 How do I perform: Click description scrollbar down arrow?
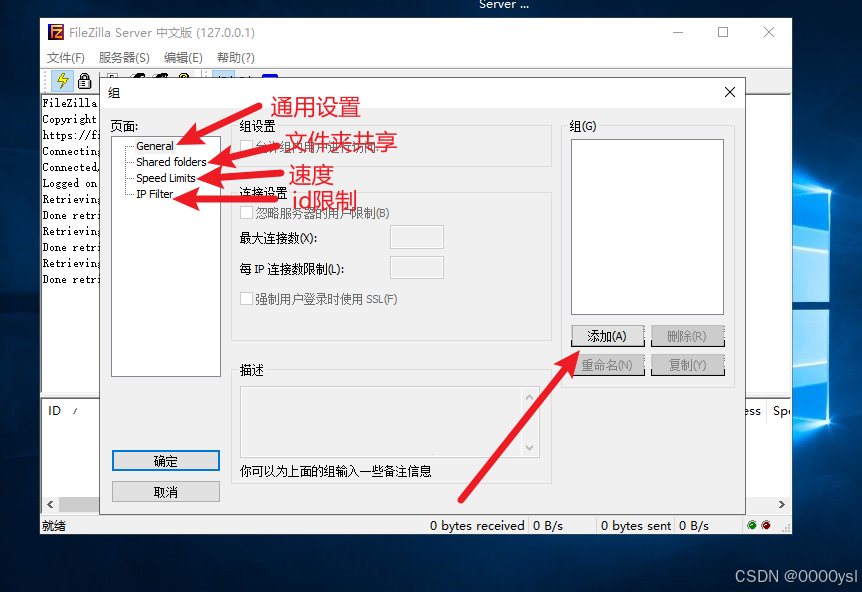[x=529, y=447]
